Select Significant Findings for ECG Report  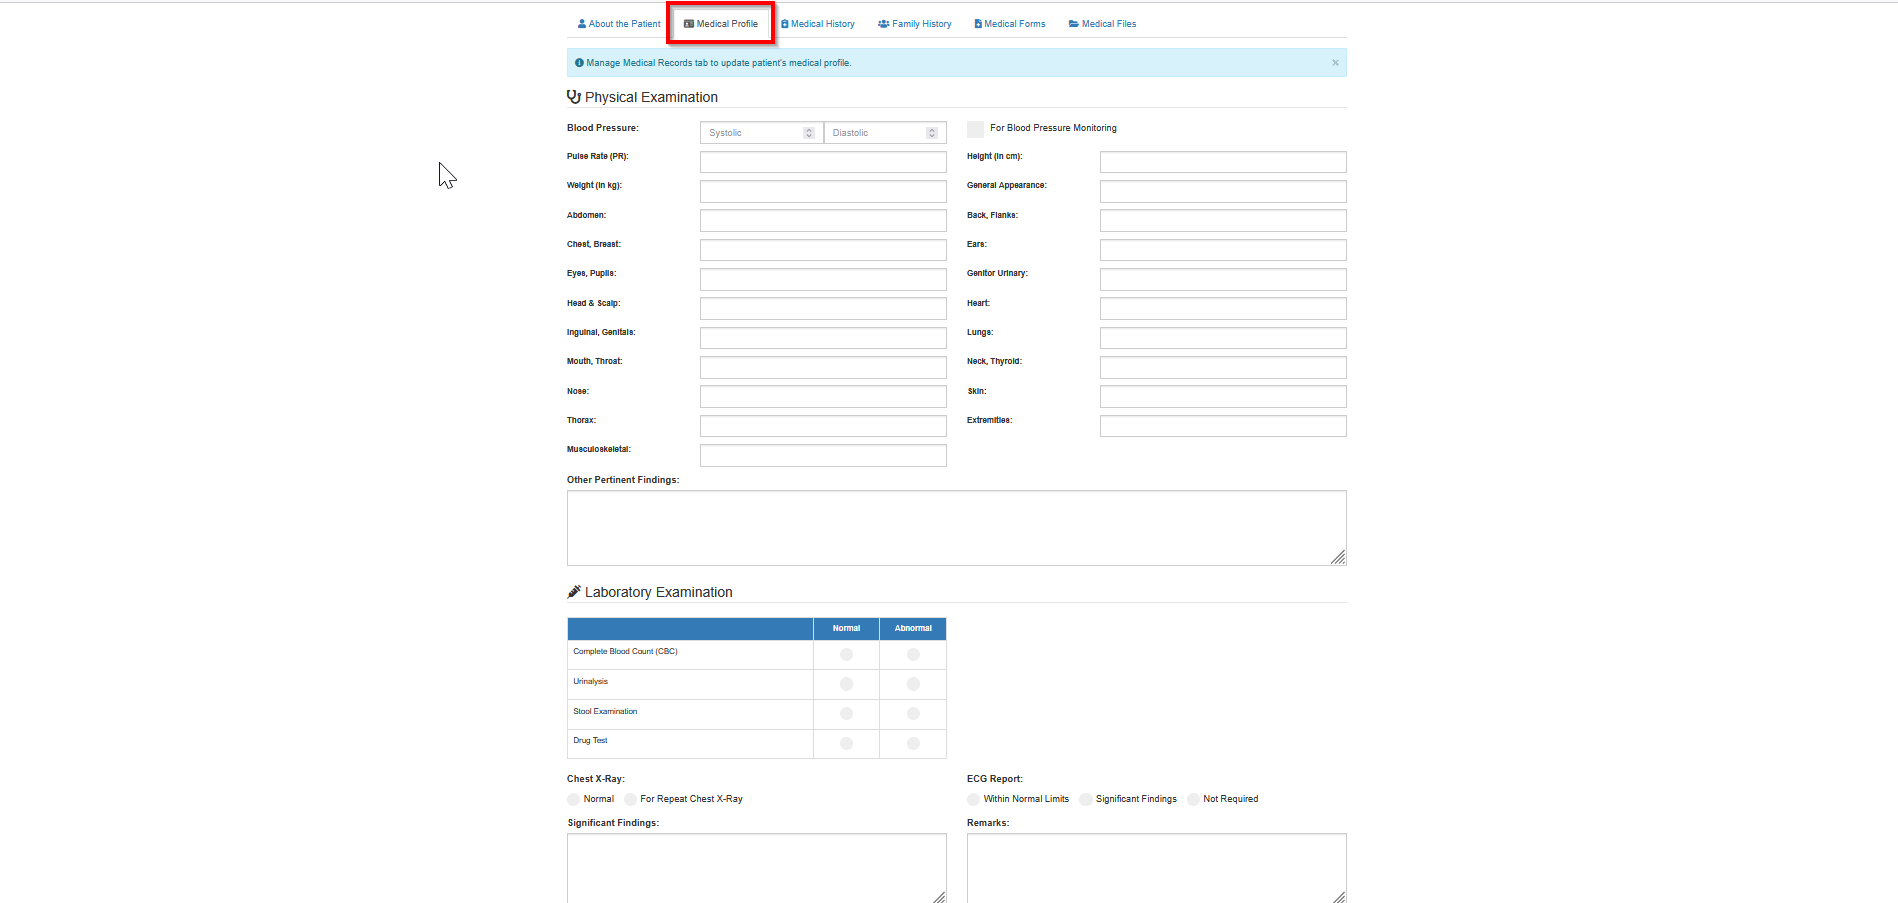click(x=1085, y=800)
